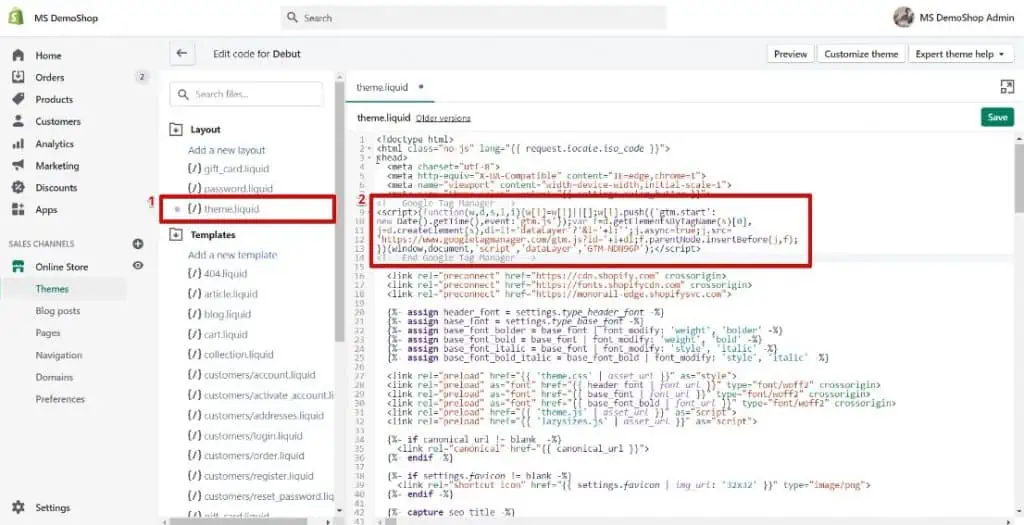The width and height of the screenshot is (1024, 525).
Task: Click the admin avatar picture
Action: [x=903, y=18]
